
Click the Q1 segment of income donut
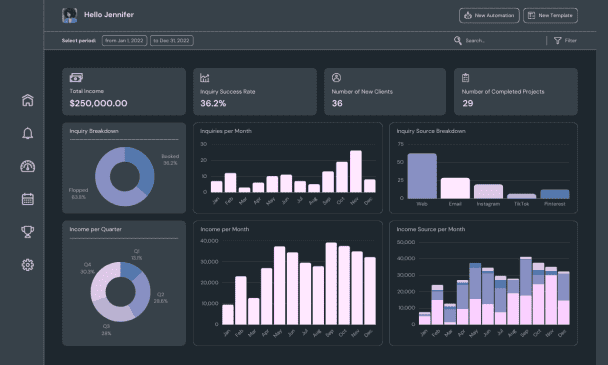(x=131, y=270)
